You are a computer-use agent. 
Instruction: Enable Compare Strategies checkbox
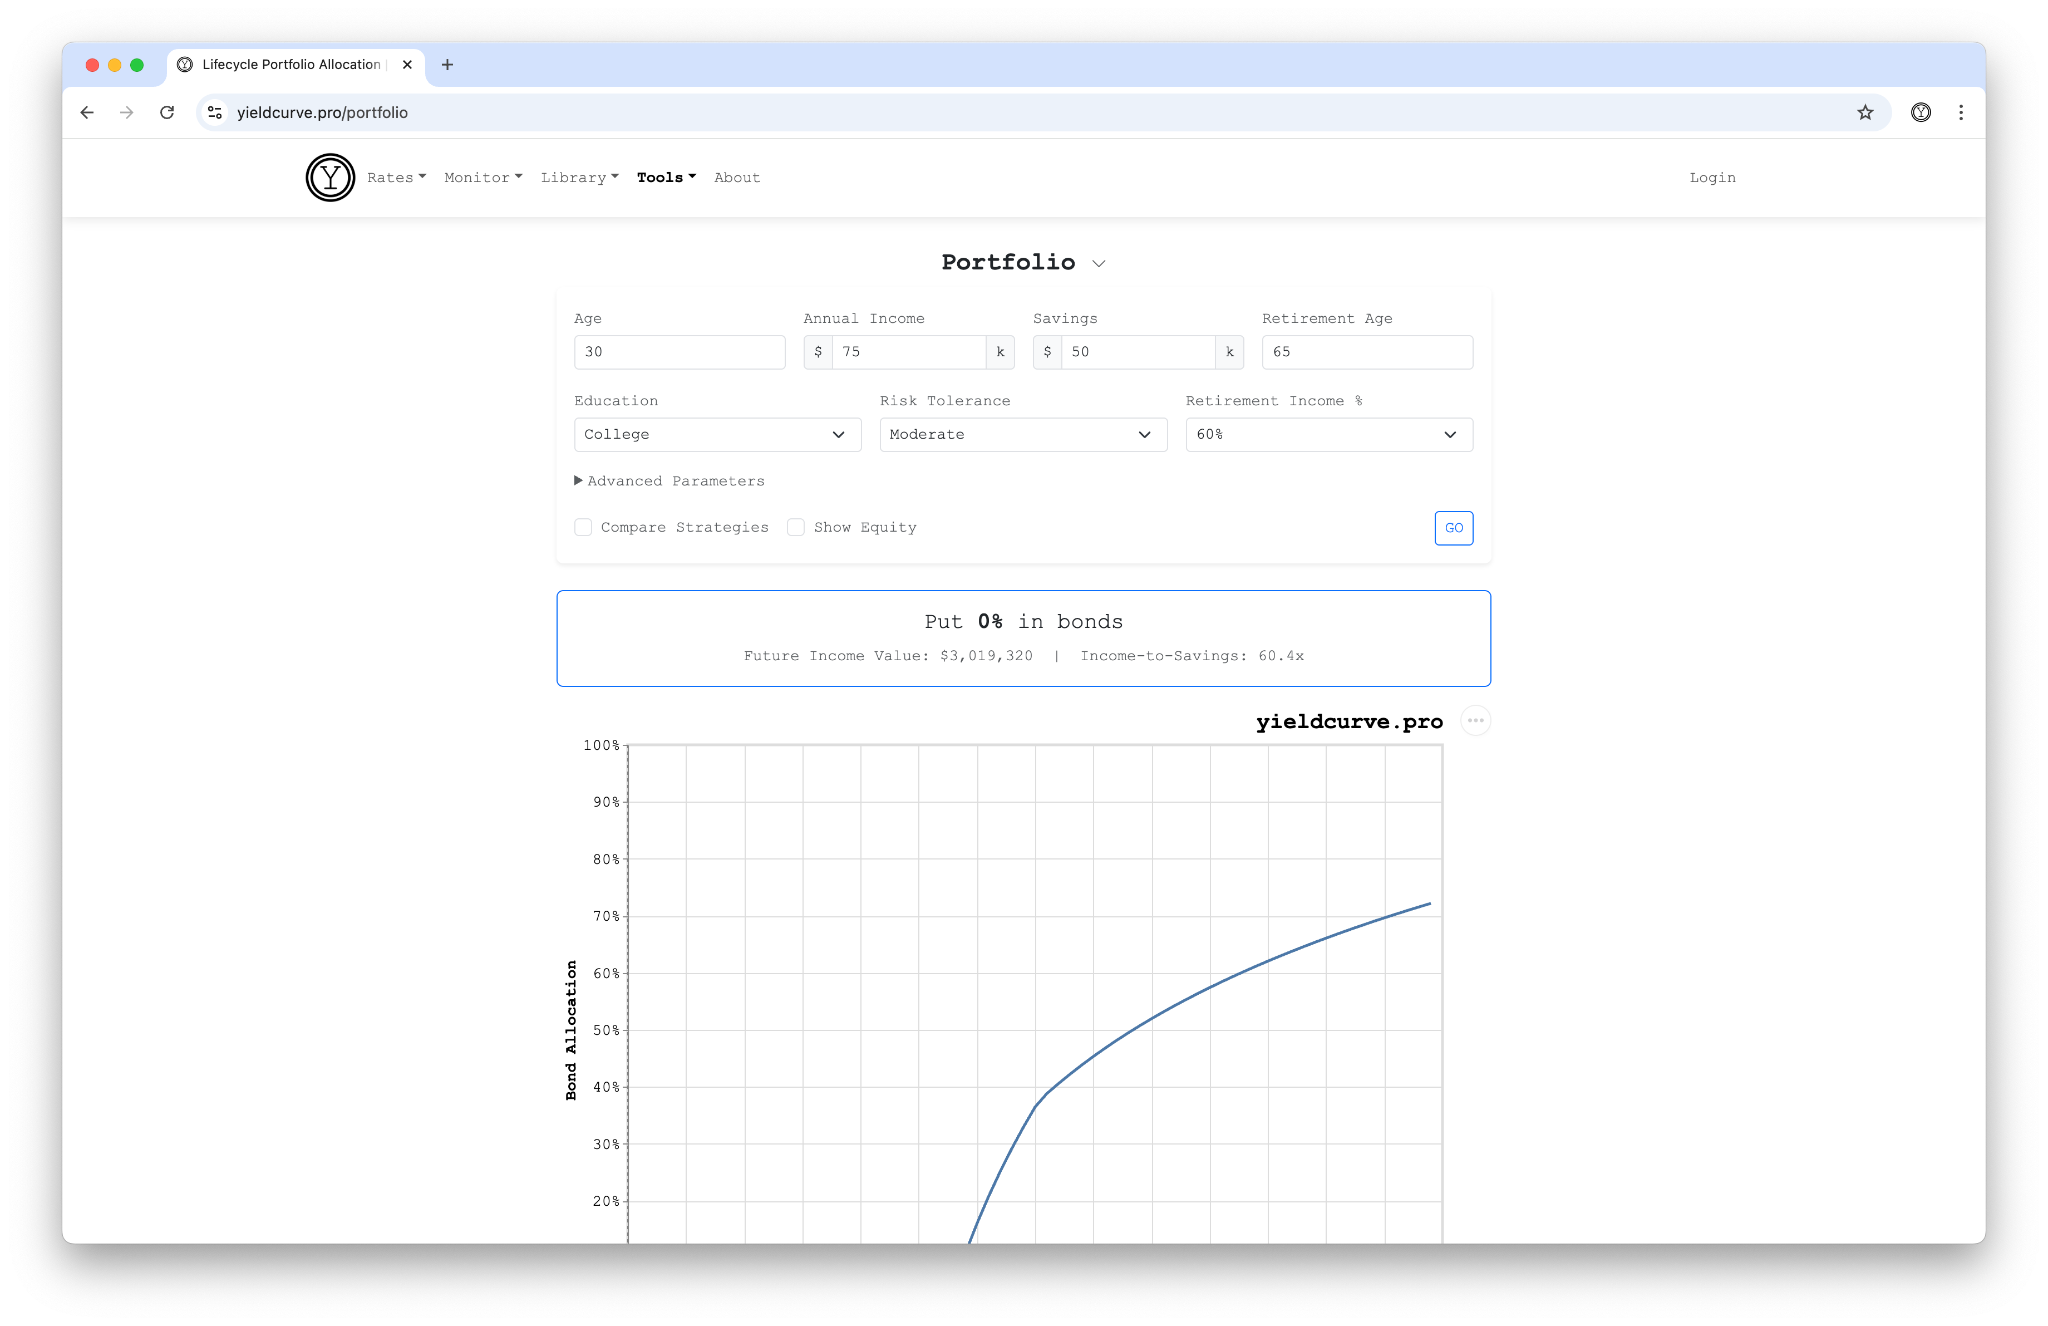(x=583, y=527)
